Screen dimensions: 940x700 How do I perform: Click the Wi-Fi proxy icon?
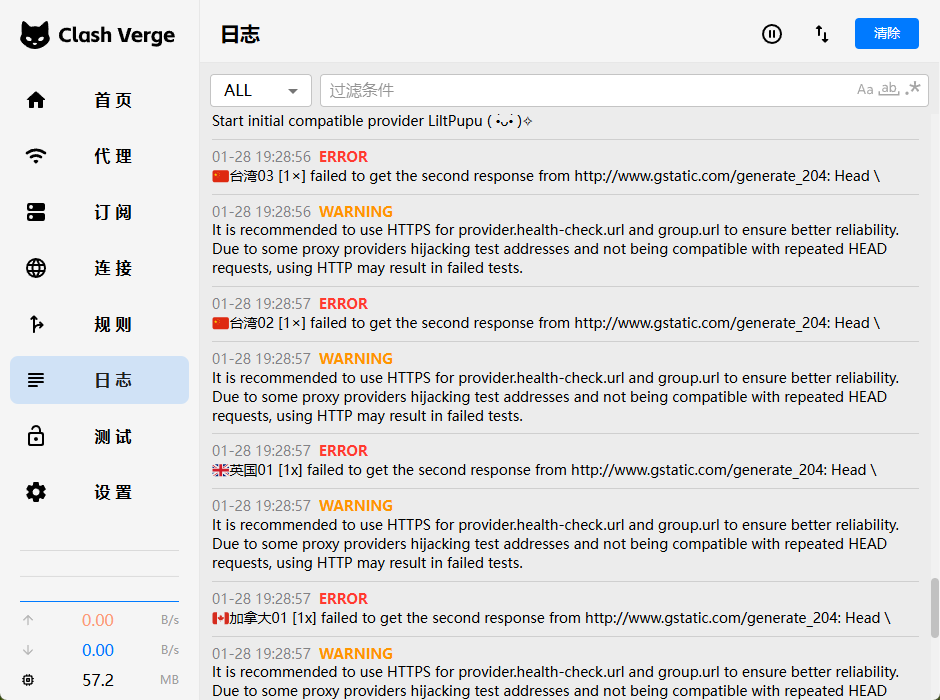36,156
